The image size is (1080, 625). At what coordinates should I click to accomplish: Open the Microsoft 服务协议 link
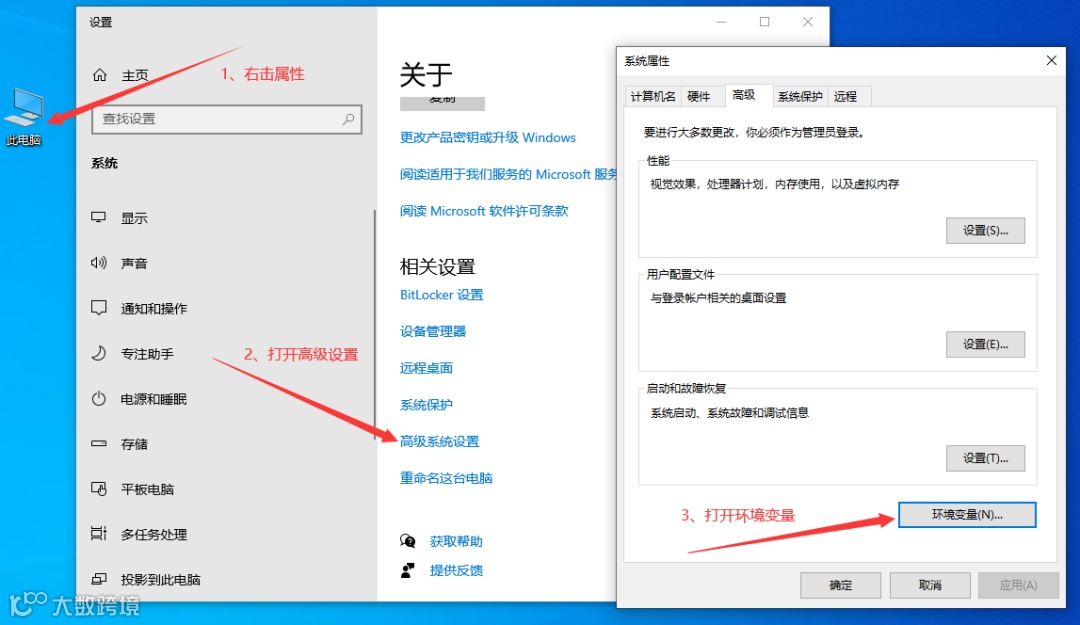pyautogui.click(x=508, y=174)
